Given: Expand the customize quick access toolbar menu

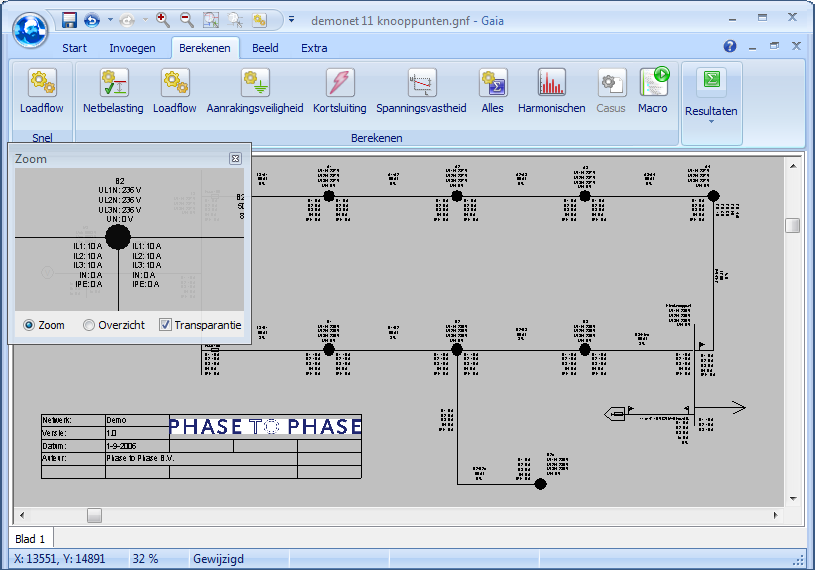Looking at the screenshot, I should coord(291,19).
